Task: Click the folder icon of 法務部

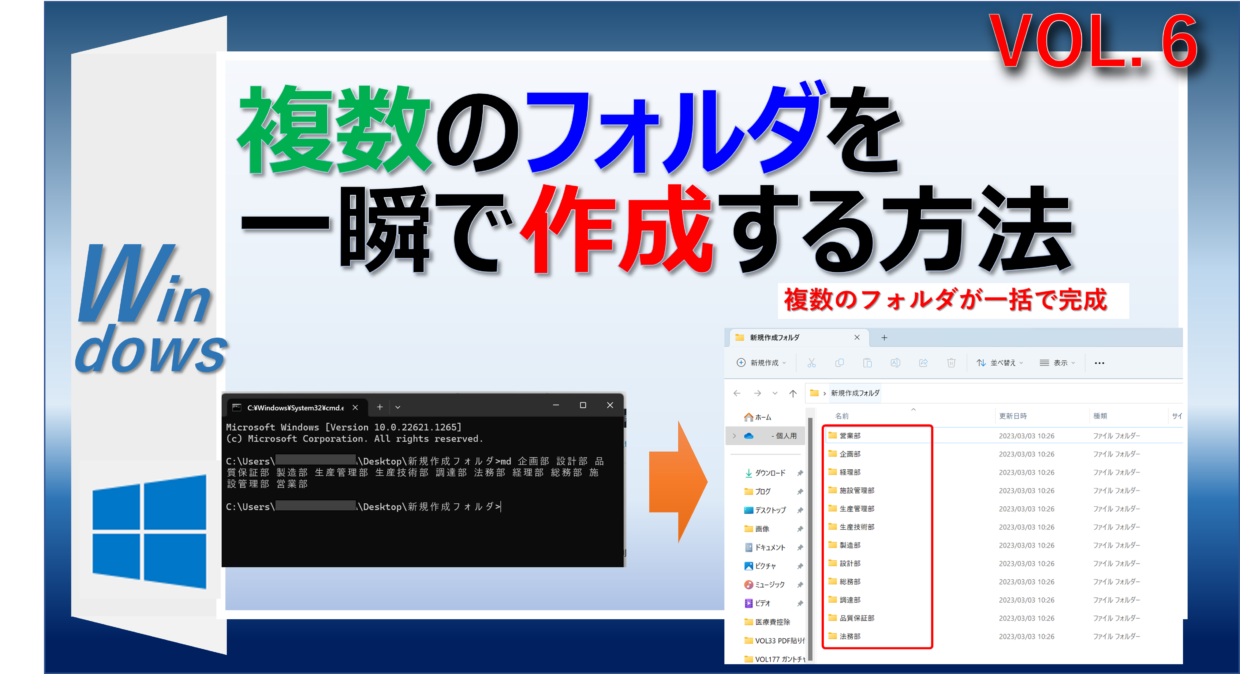Action: tap(832, 636)
